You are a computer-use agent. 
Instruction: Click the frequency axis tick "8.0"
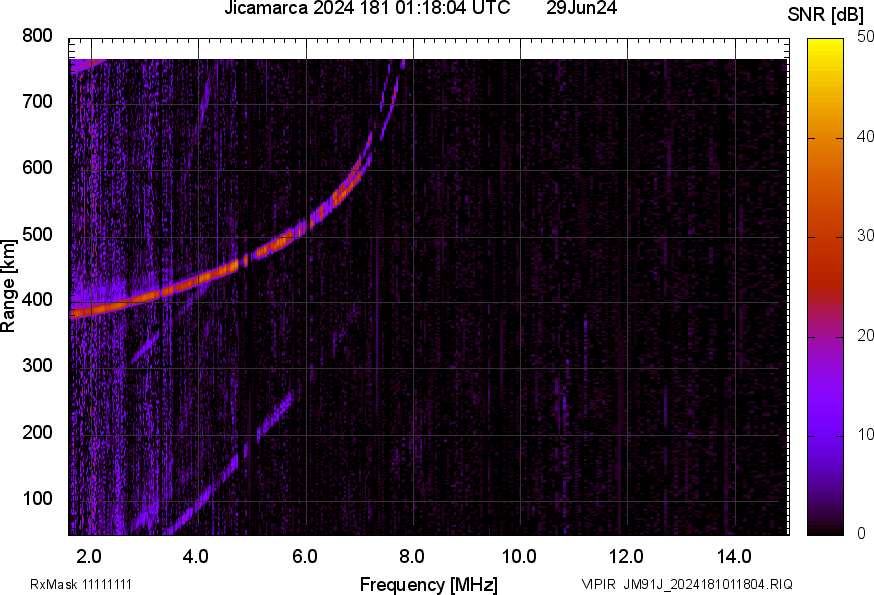(411, 556)
